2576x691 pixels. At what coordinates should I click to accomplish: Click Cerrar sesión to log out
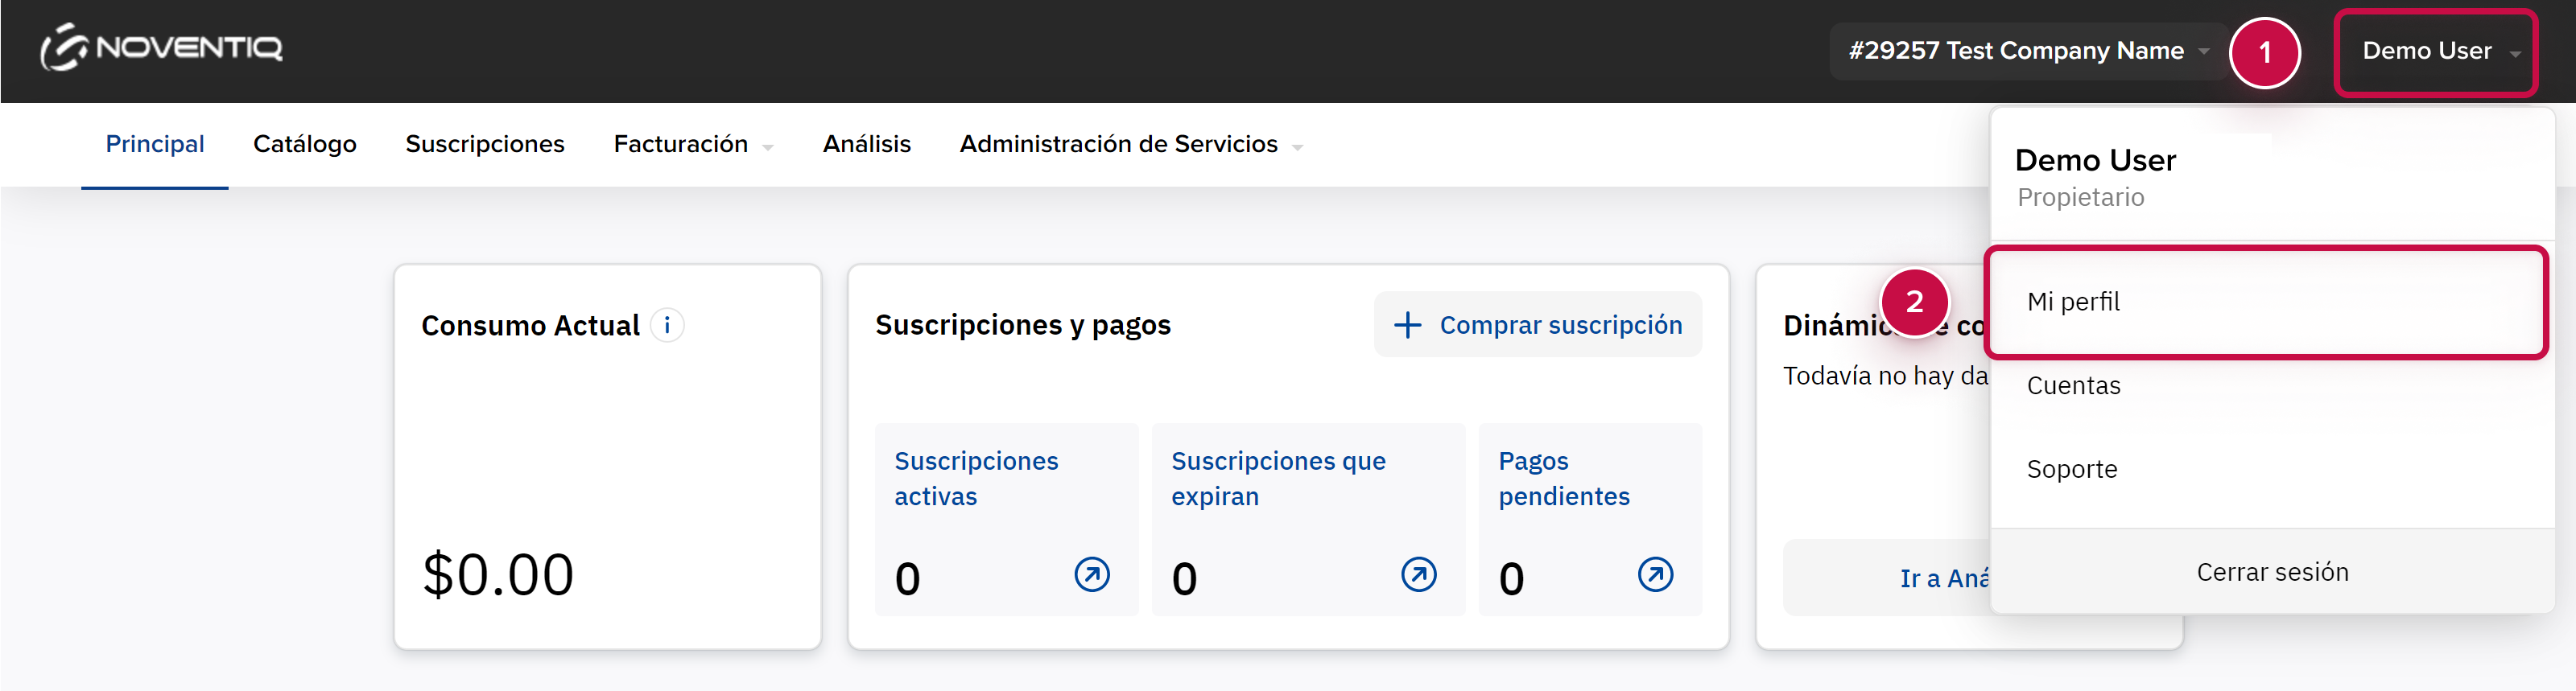[2272, 572]
